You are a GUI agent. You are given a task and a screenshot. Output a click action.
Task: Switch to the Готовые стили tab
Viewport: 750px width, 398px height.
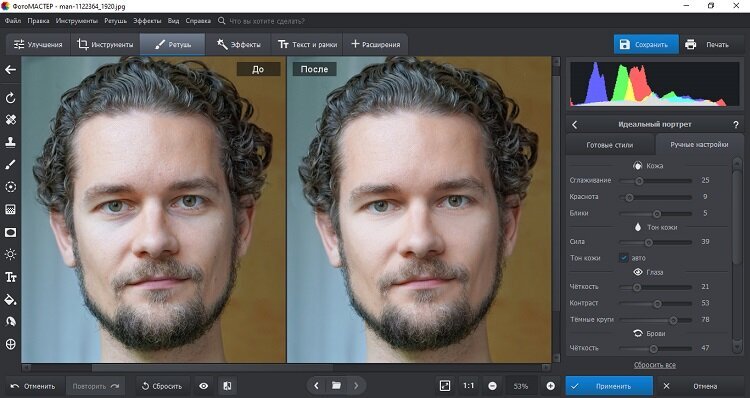point(610,144)
